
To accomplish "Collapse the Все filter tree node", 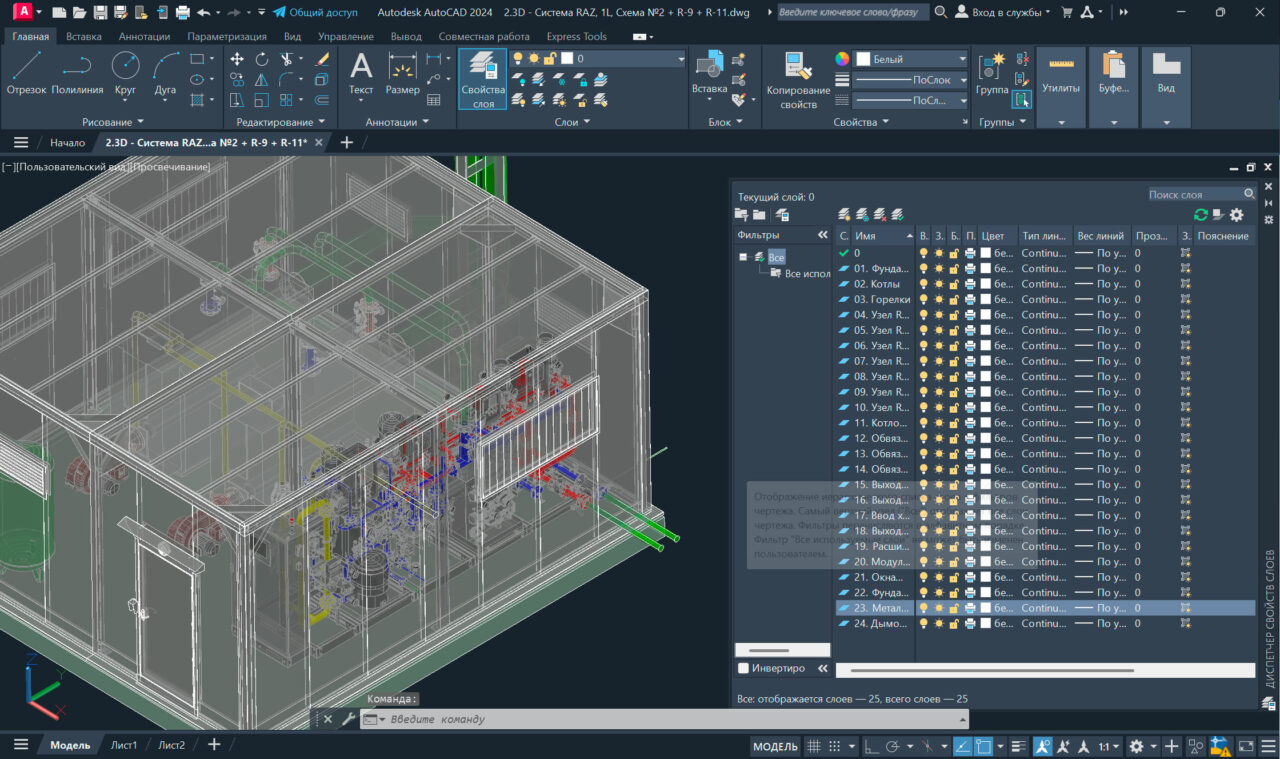I will point(743,257).
